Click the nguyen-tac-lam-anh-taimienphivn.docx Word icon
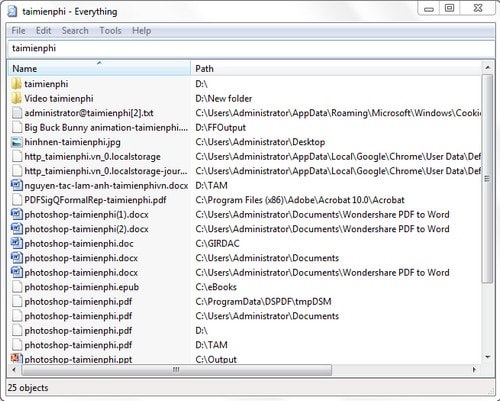This screenshot has height=401, width=500. (17, 185)
